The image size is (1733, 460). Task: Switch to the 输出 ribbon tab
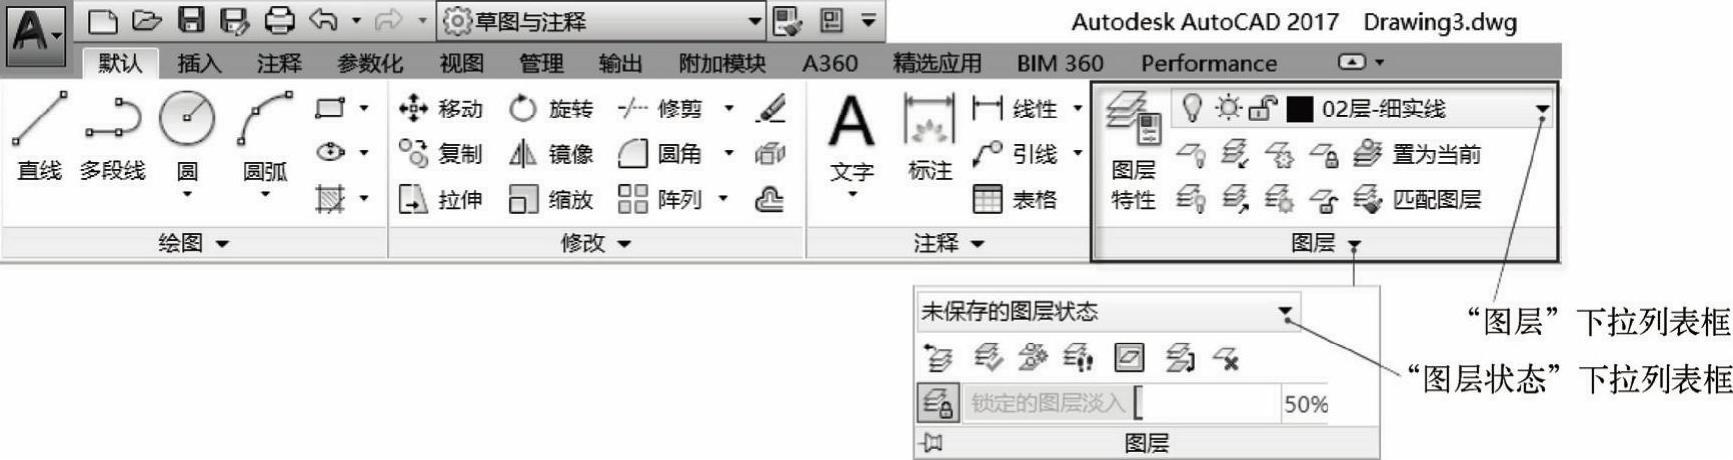[x=620, y=63]
